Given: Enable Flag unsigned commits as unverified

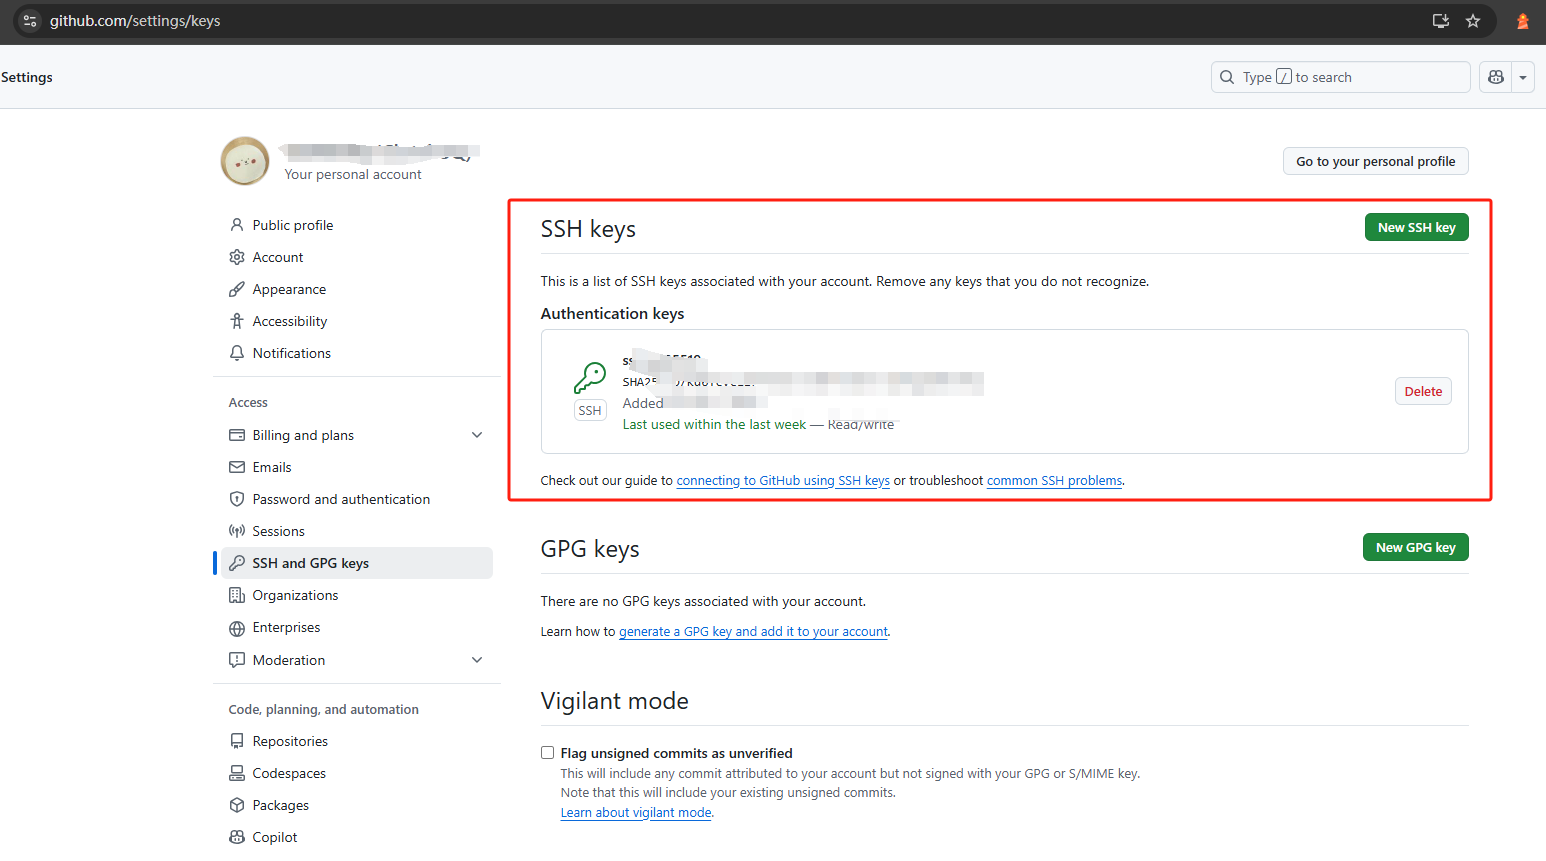Looking at the screenshot, I should click(x=547, y=753).
